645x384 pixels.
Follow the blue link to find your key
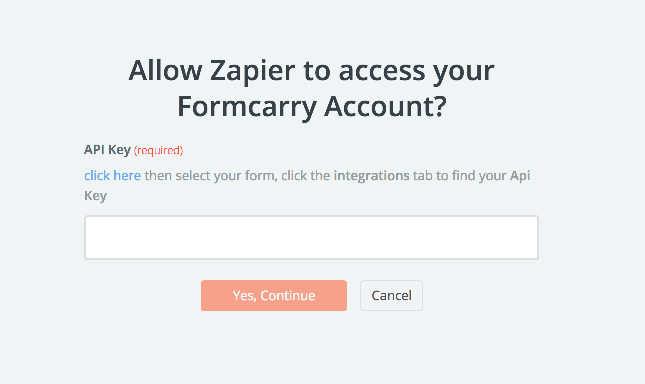tap(112, 176)
